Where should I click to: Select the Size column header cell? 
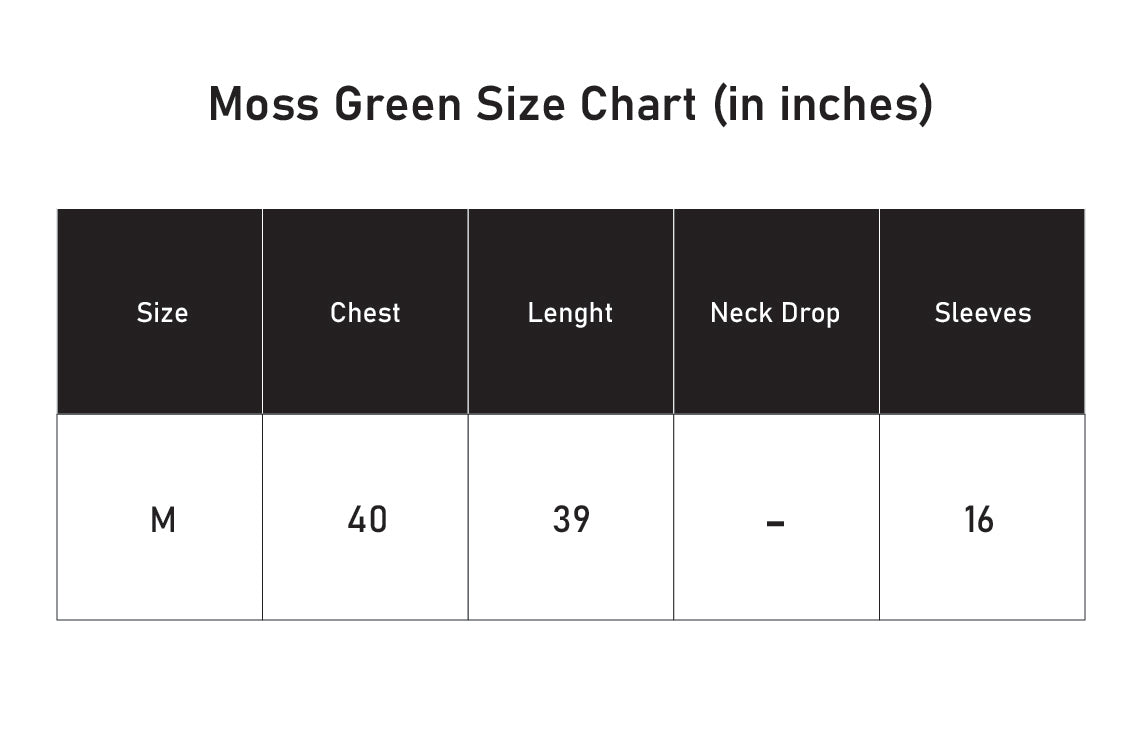162,313
